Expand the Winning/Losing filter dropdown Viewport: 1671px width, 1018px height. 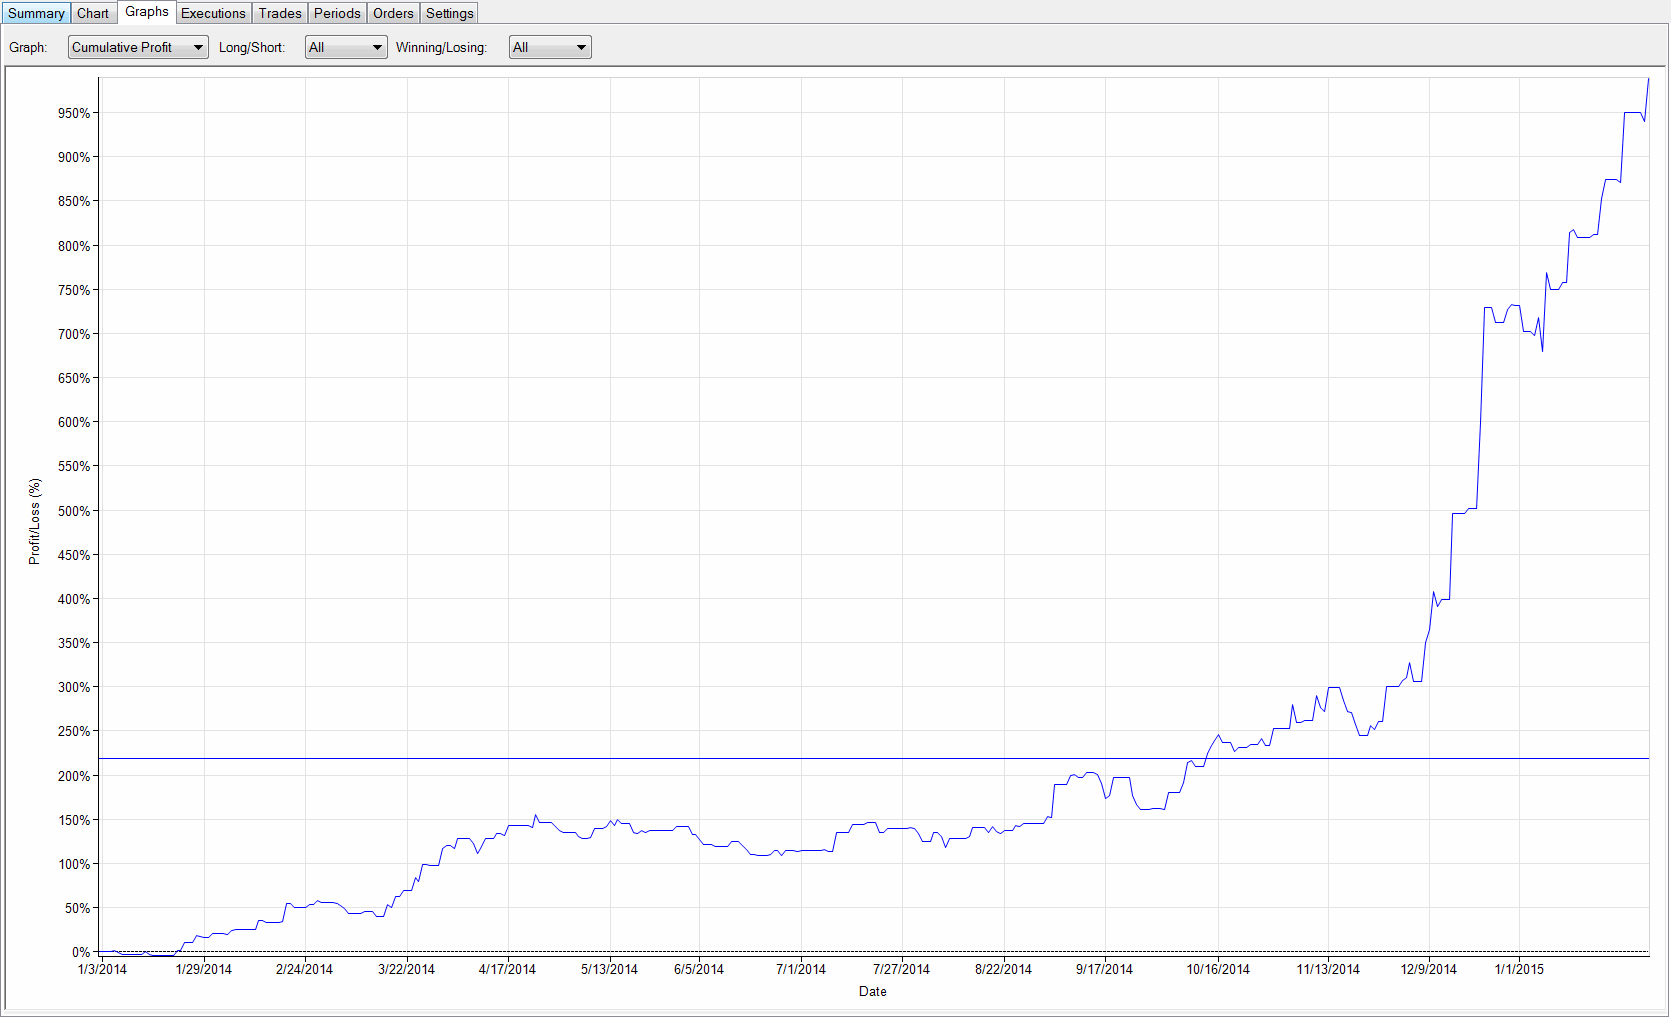click(x=550, y=47)
